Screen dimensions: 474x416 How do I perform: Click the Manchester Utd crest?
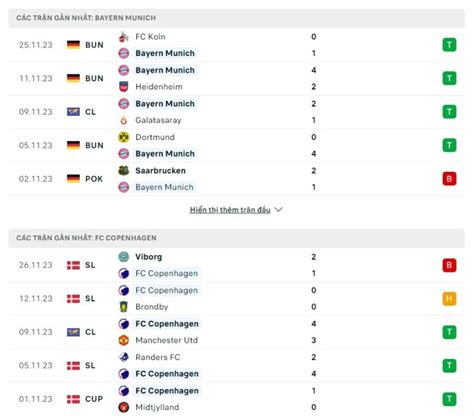click(124, 340)
